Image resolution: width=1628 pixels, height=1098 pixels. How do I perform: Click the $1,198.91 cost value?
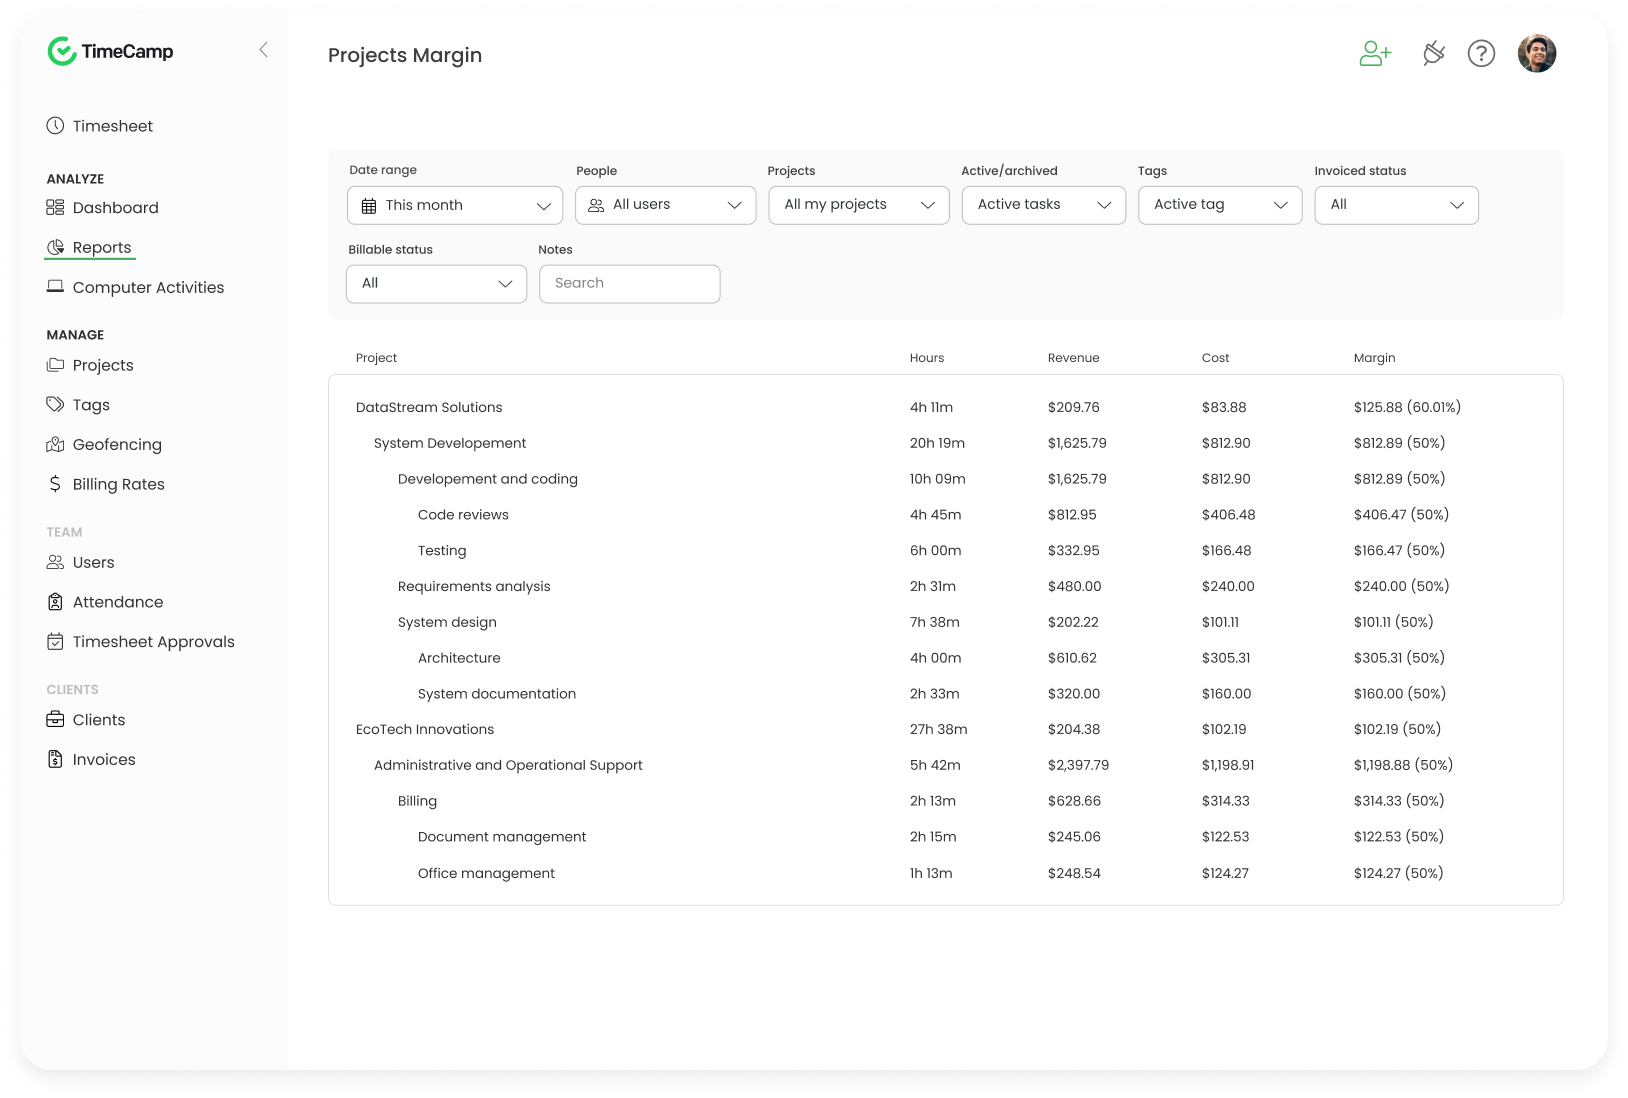tap(1228, 765)
